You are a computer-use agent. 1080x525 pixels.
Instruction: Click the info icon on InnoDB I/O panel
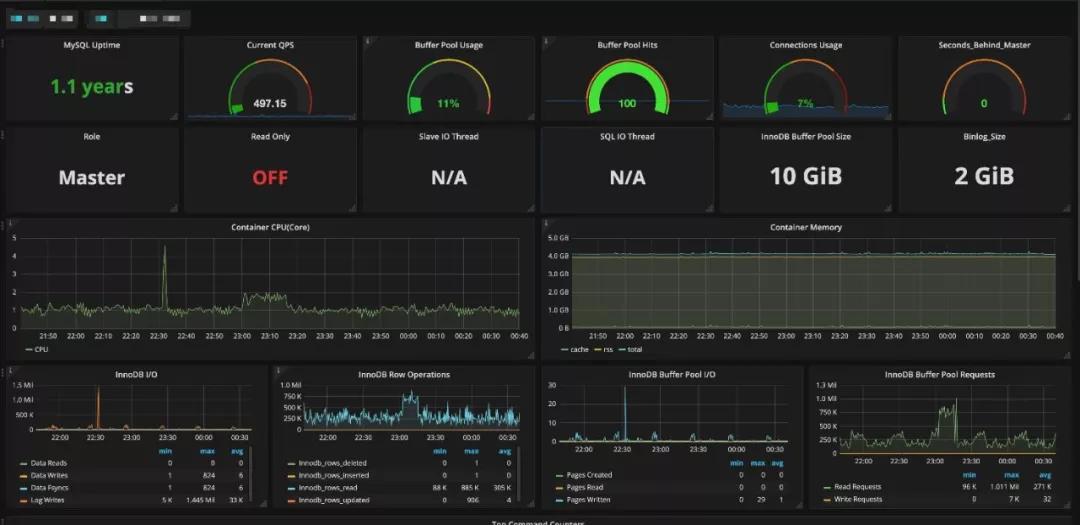(x=11, y=371)
